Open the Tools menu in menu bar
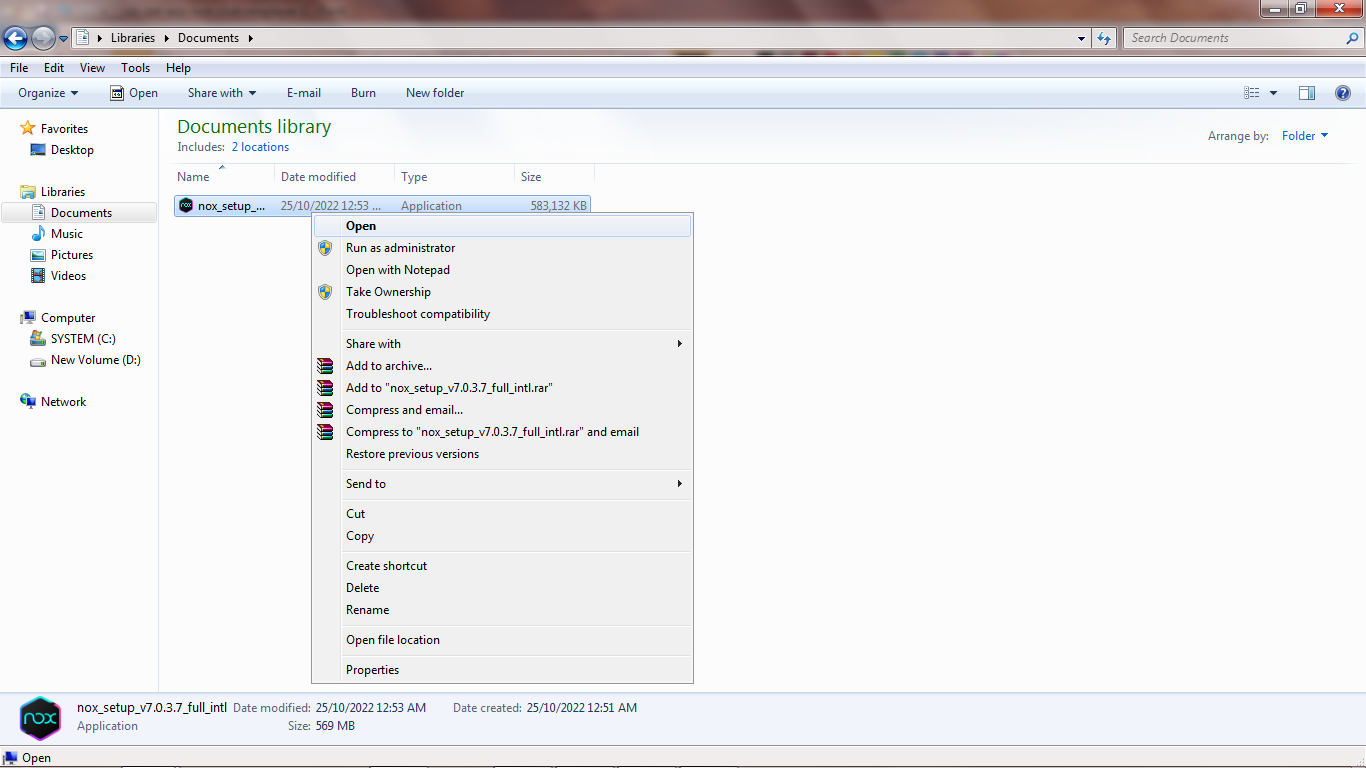This screenshot has height=768, width=1366. click(x=135, y=68)
